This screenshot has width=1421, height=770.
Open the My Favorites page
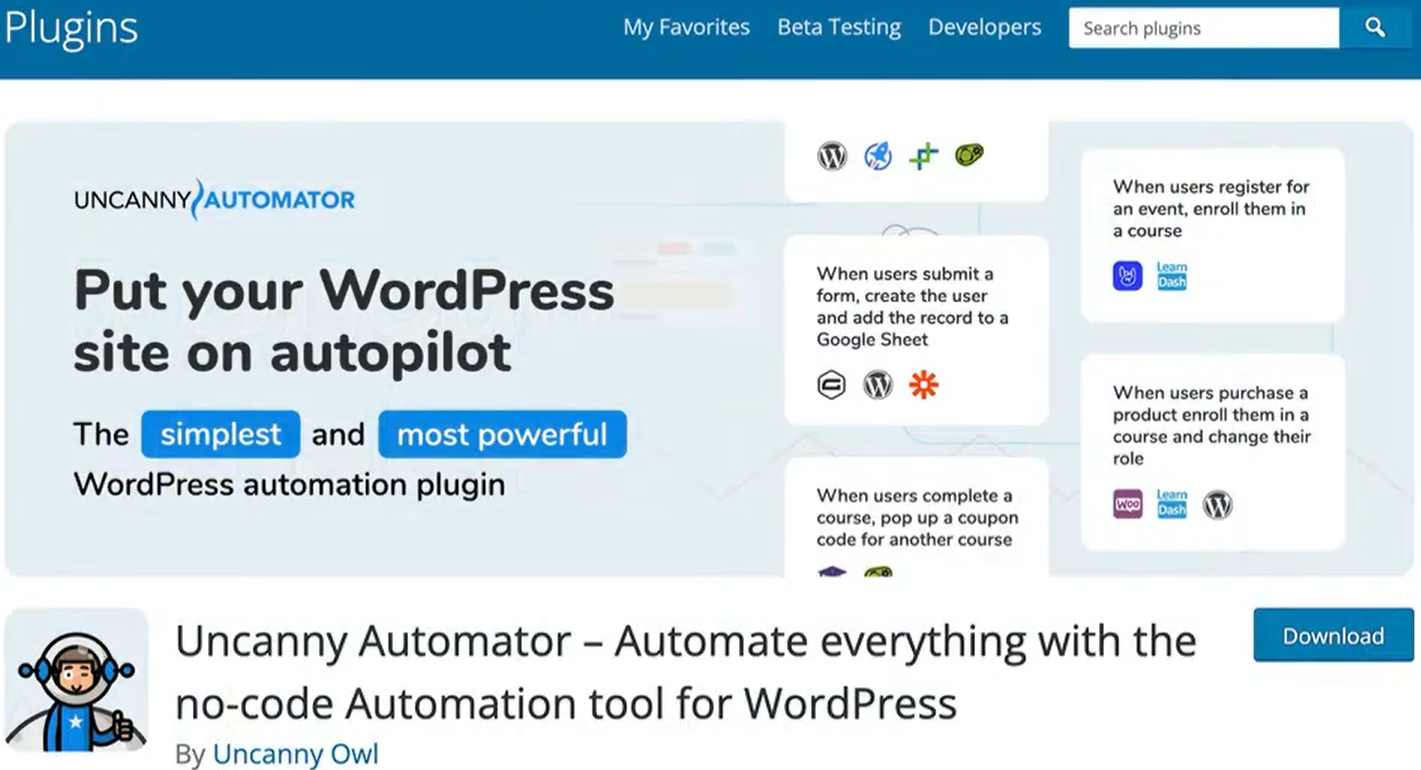686,28
